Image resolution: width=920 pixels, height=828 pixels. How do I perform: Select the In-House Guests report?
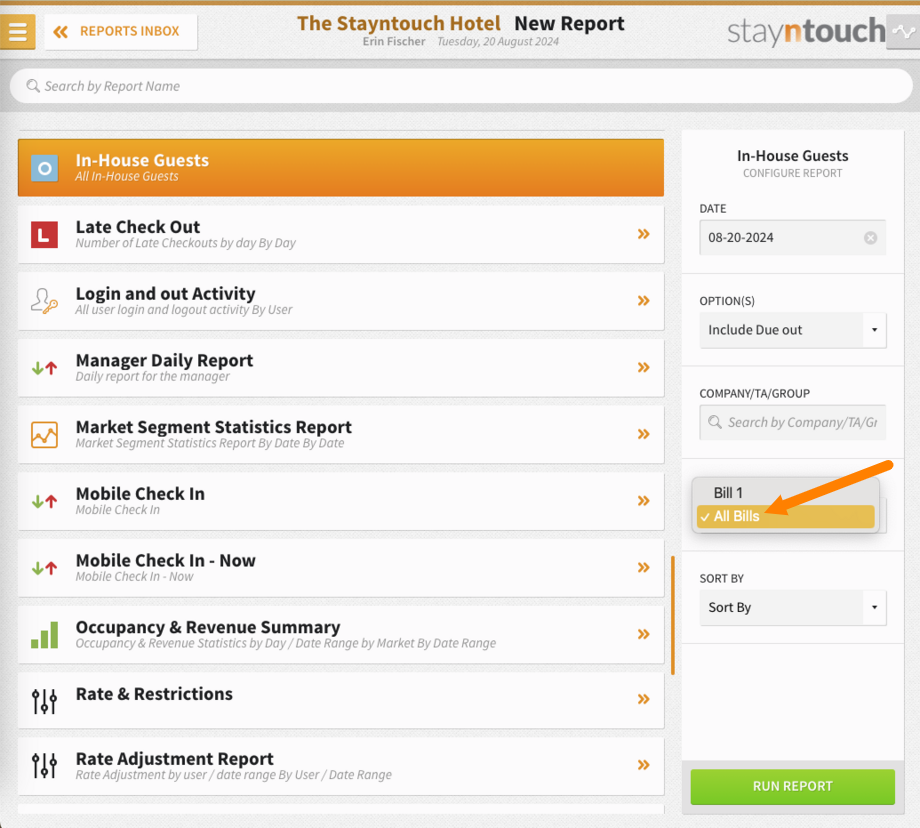pyautogui.click(x=341, y=167)
